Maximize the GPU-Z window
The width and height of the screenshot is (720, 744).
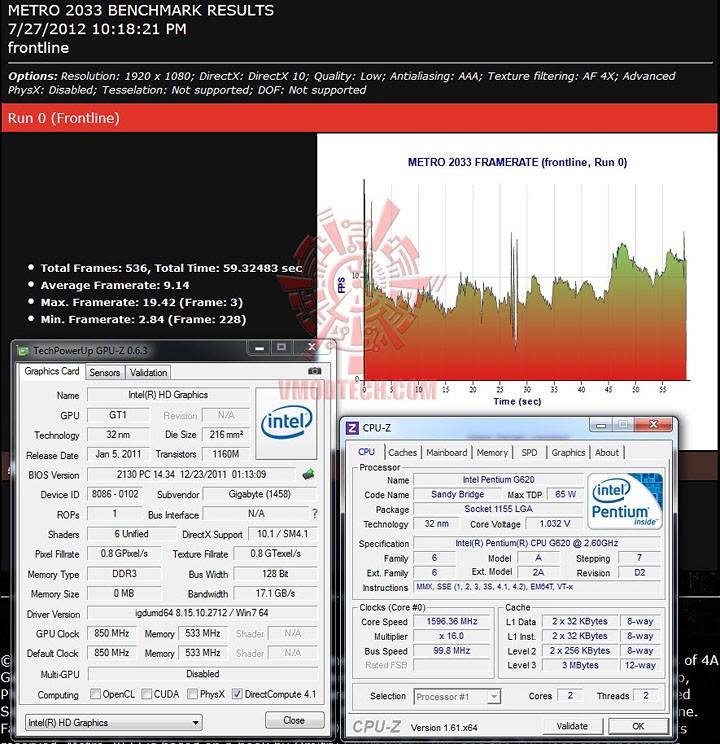pos(281,347)
